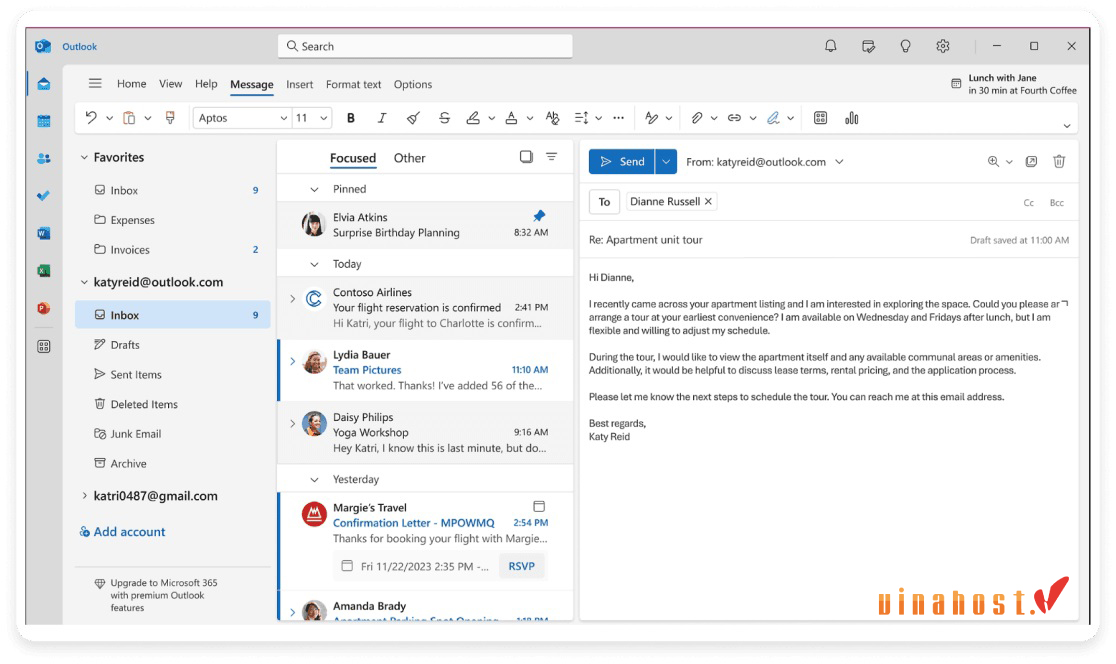Discard draft with trash icon

[1059, 162]
